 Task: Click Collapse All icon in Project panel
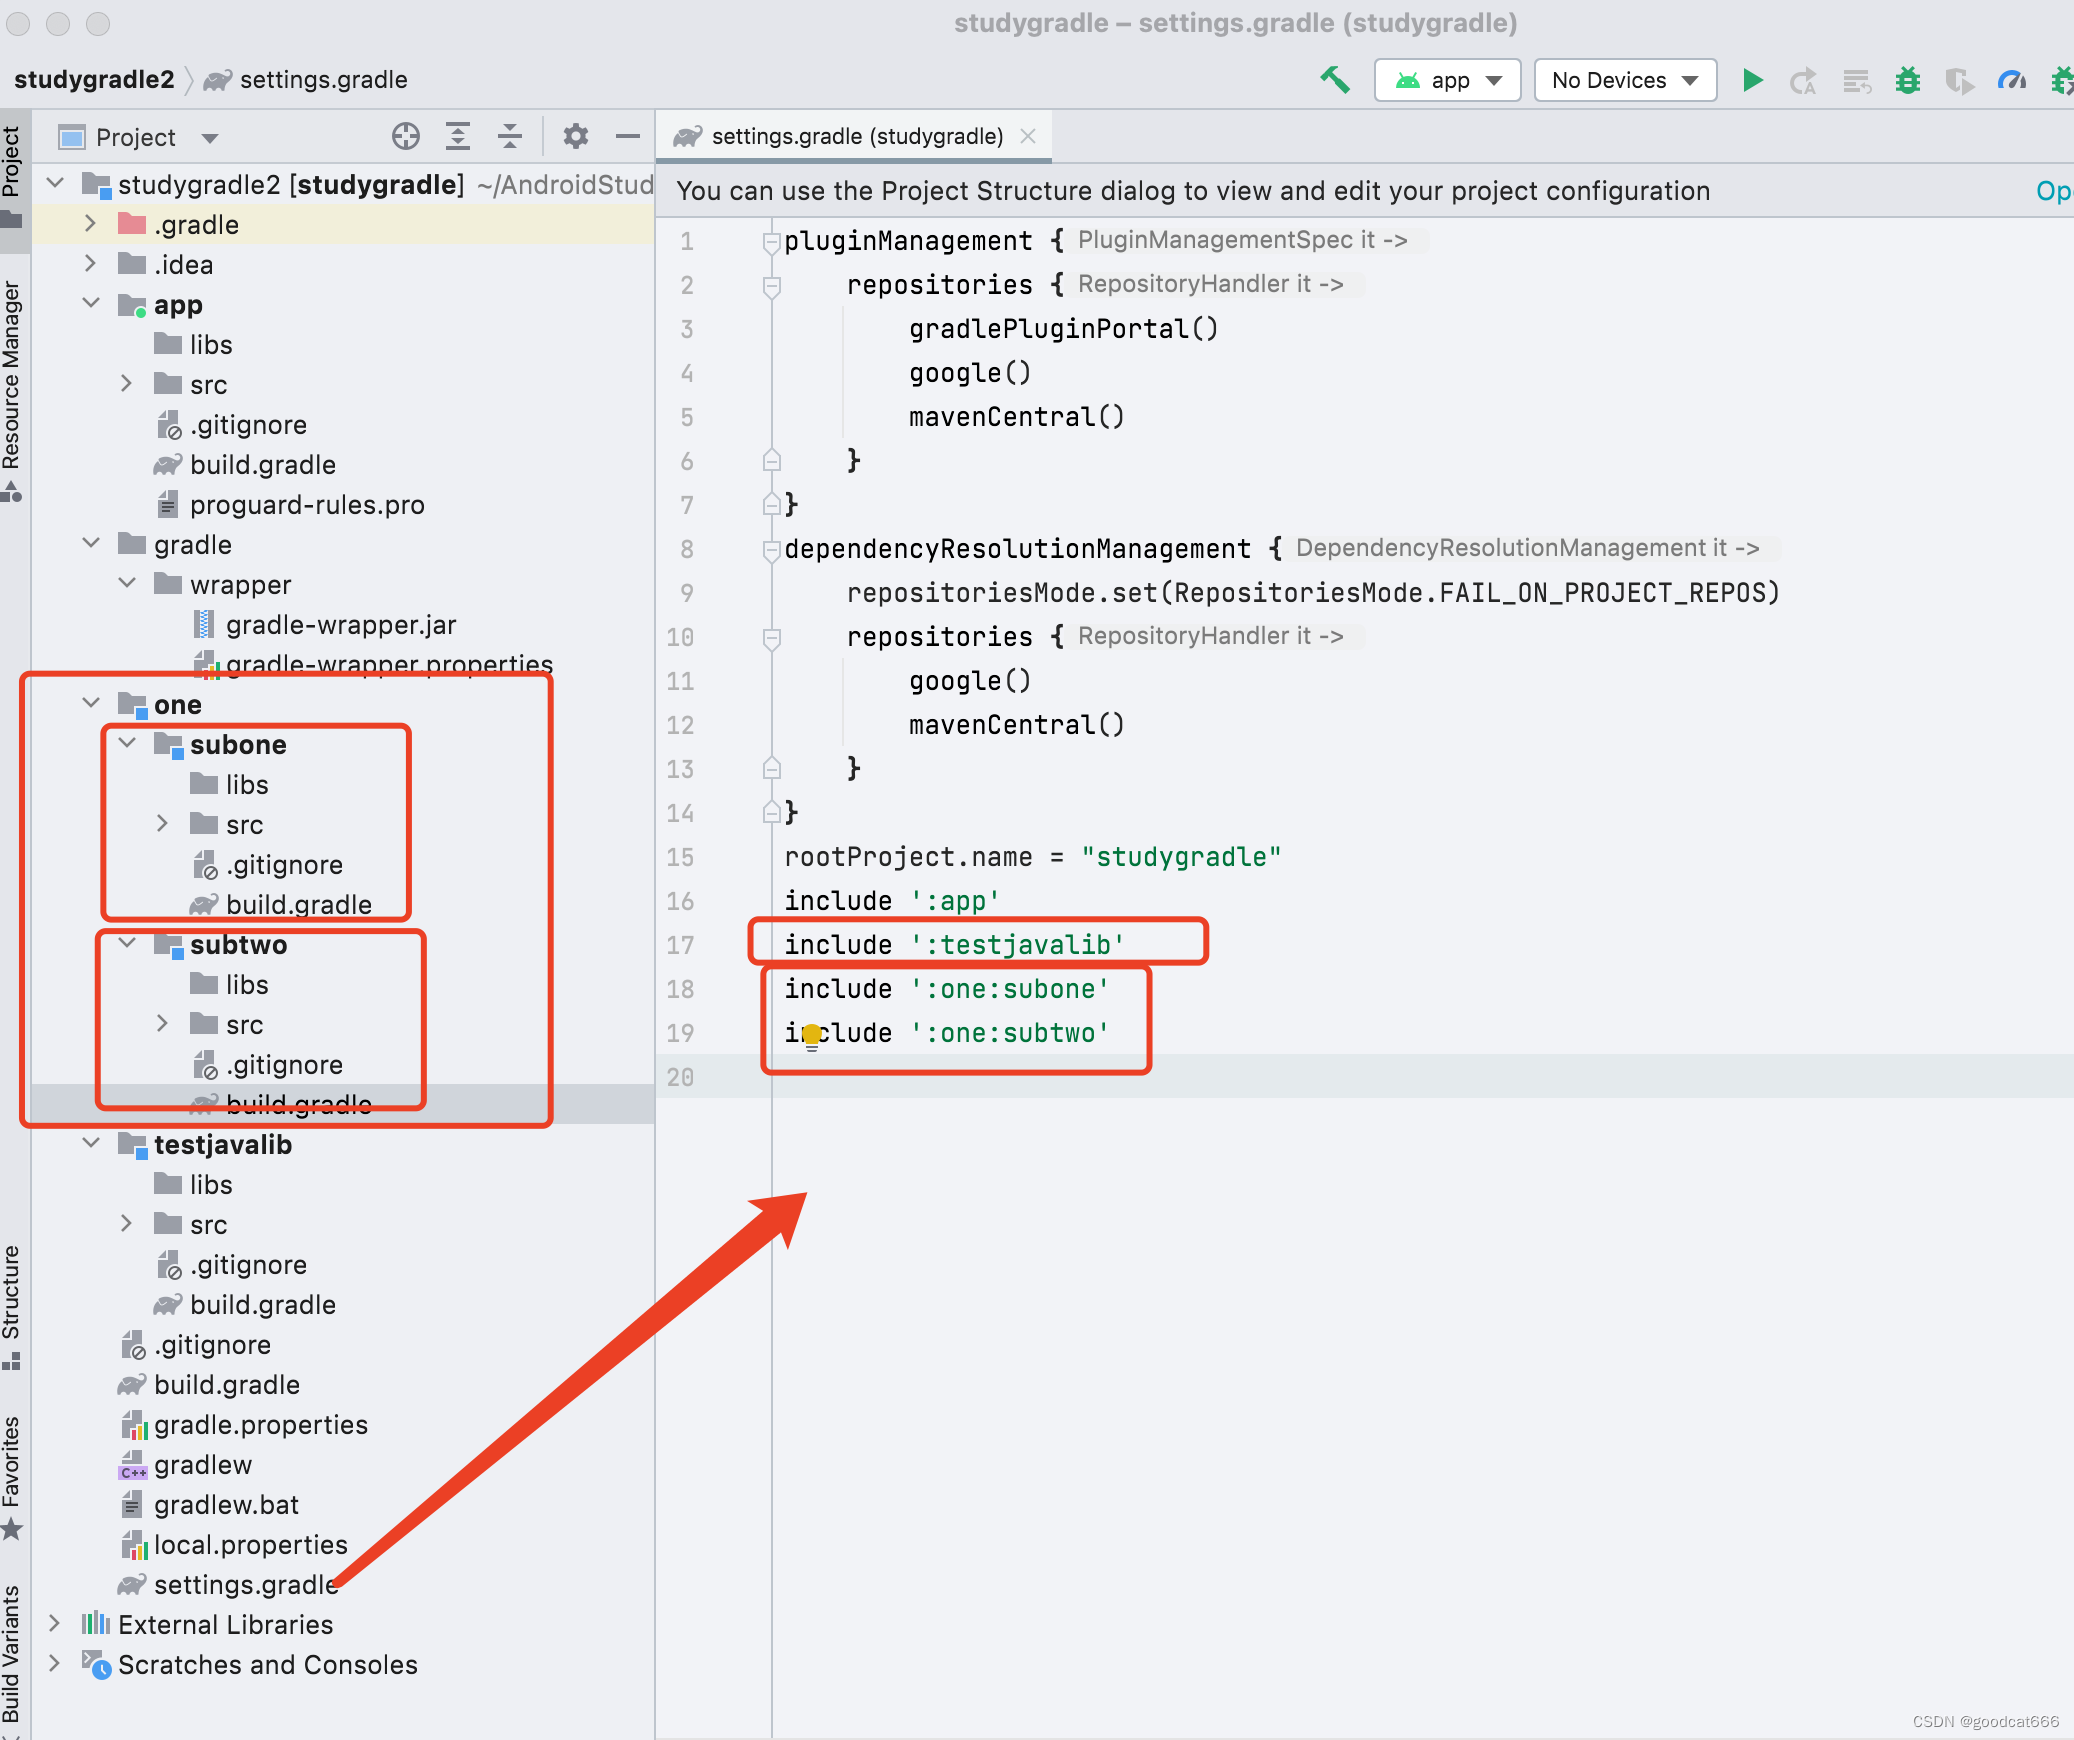click(510, 136)
